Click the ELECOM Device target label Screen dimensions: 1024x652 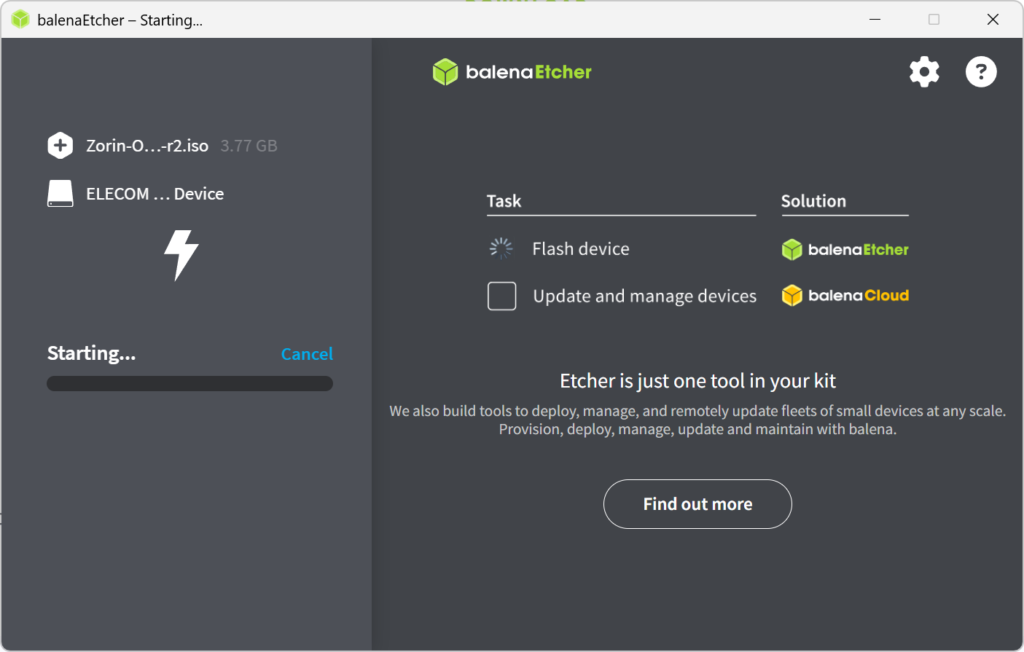click(155, 194)
